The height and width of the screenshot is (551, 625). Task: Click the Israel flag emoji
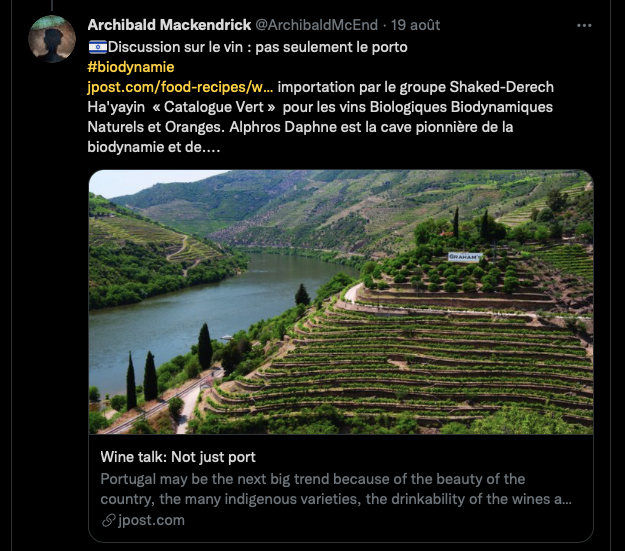[x=97, y=47]
